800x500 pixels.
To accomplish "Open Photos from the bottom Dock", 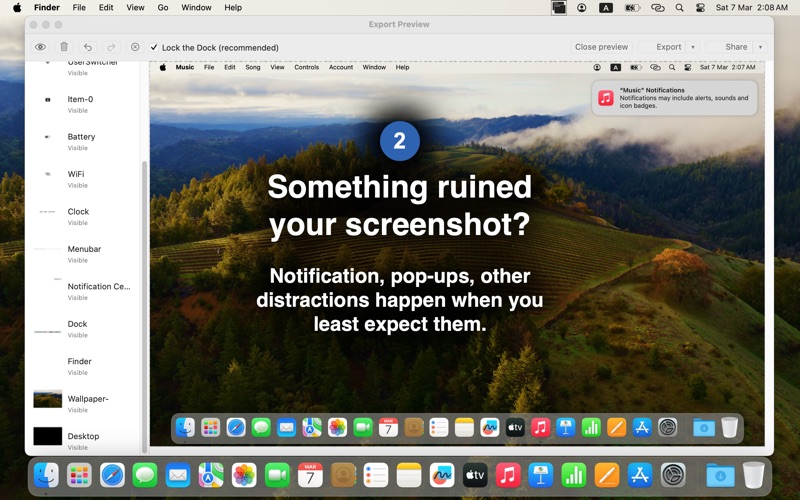I will (244, 475).
